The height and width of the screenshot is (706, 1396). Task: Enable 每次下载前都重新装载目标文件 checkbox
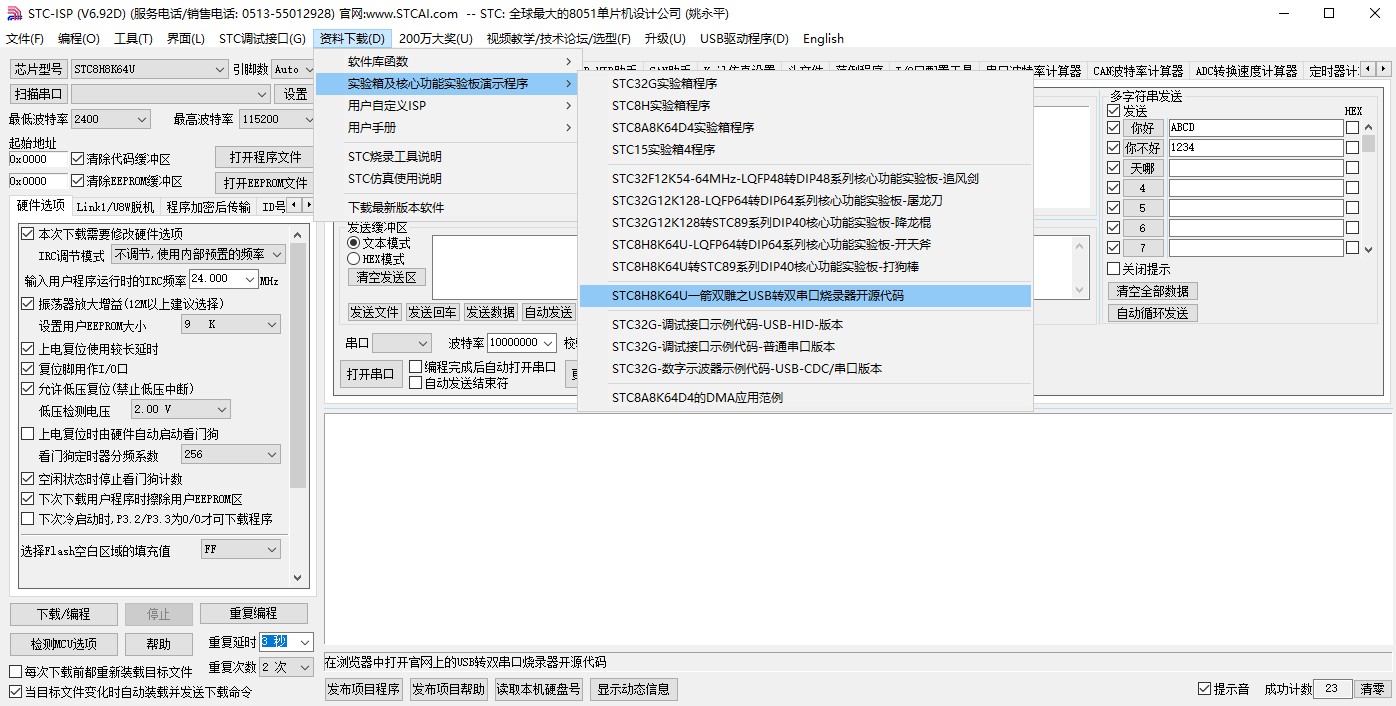coord(15,672)
